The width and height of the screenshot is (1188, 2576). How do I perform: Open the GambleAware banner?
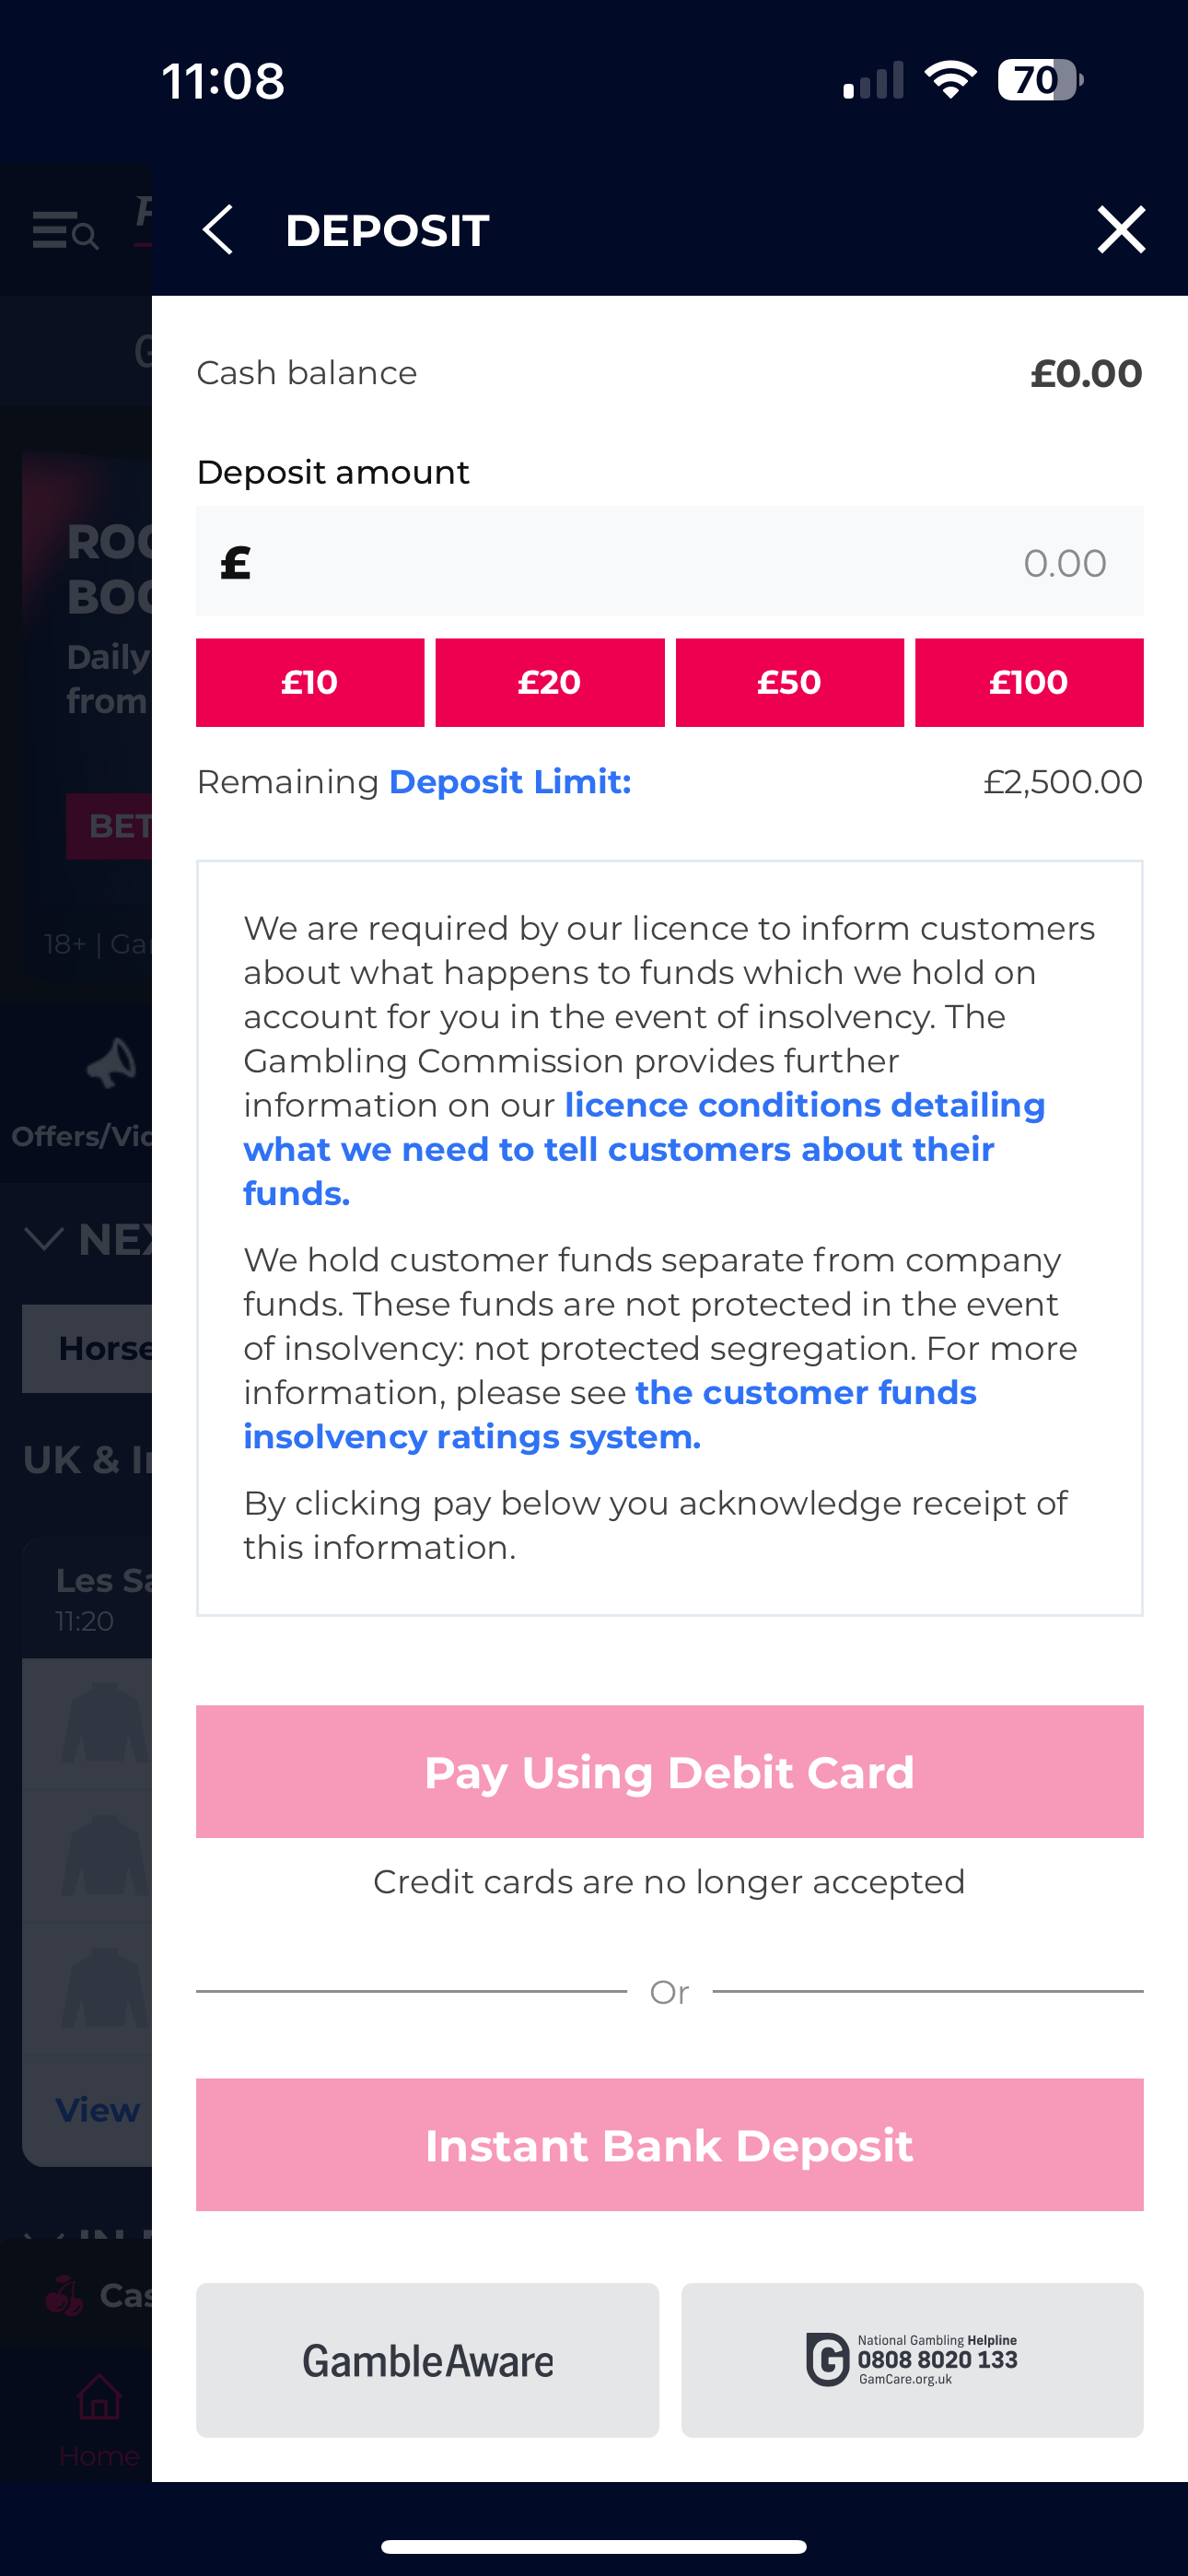click(427, 2360)
